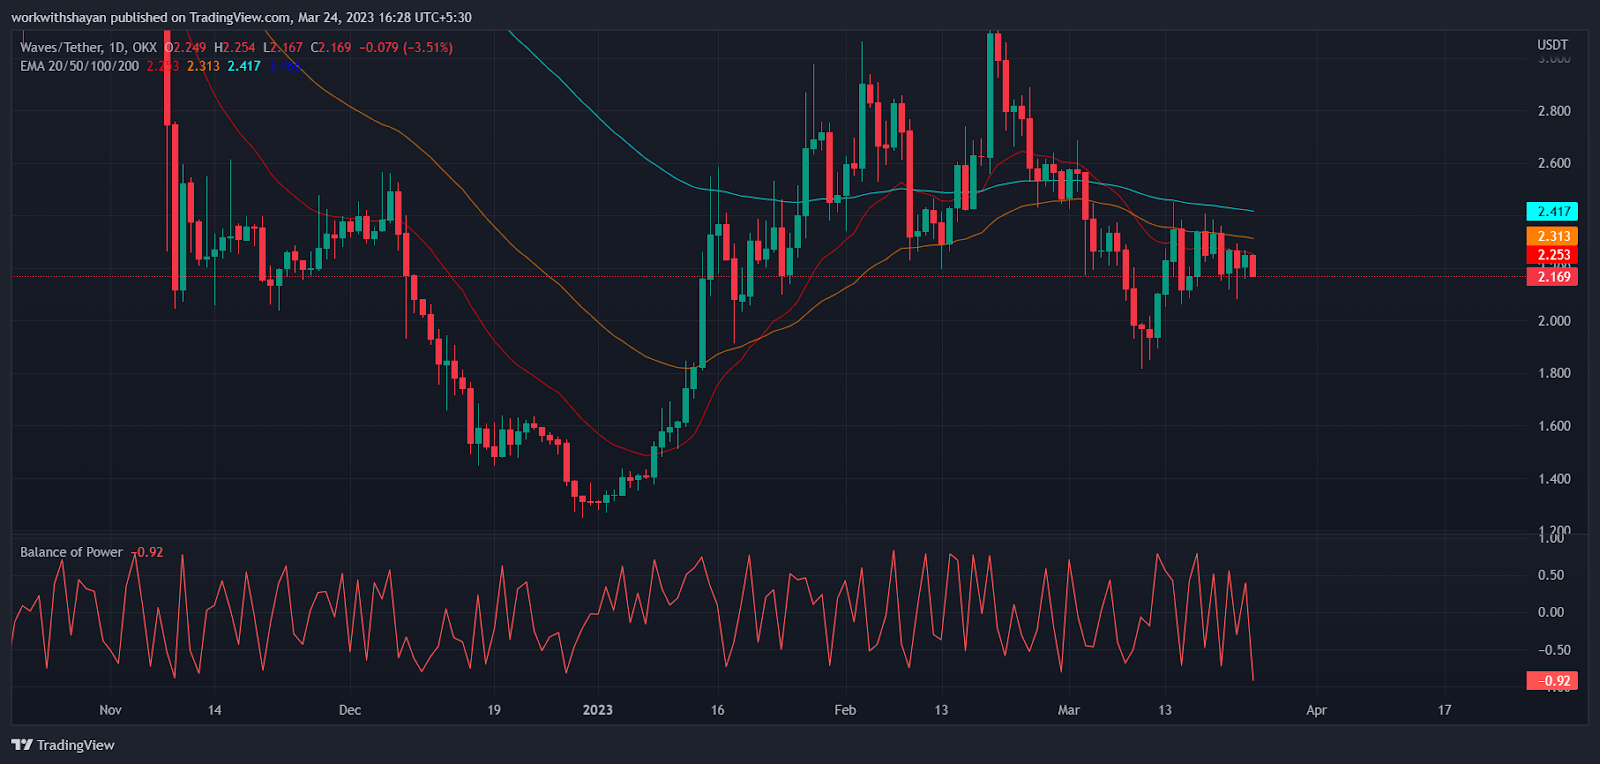Click the high value H2.254 in the legend

(x=235, y=47)
